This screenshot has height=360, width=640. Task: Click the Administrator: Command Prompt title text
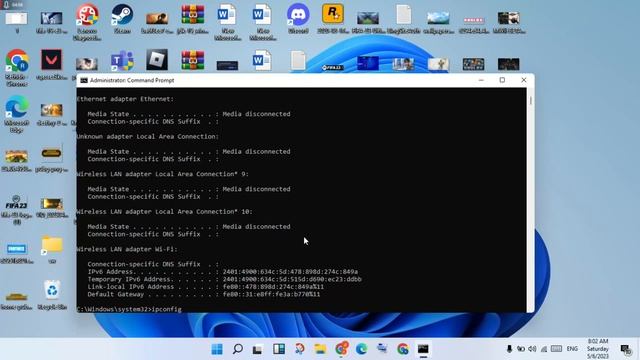point(132,80)
